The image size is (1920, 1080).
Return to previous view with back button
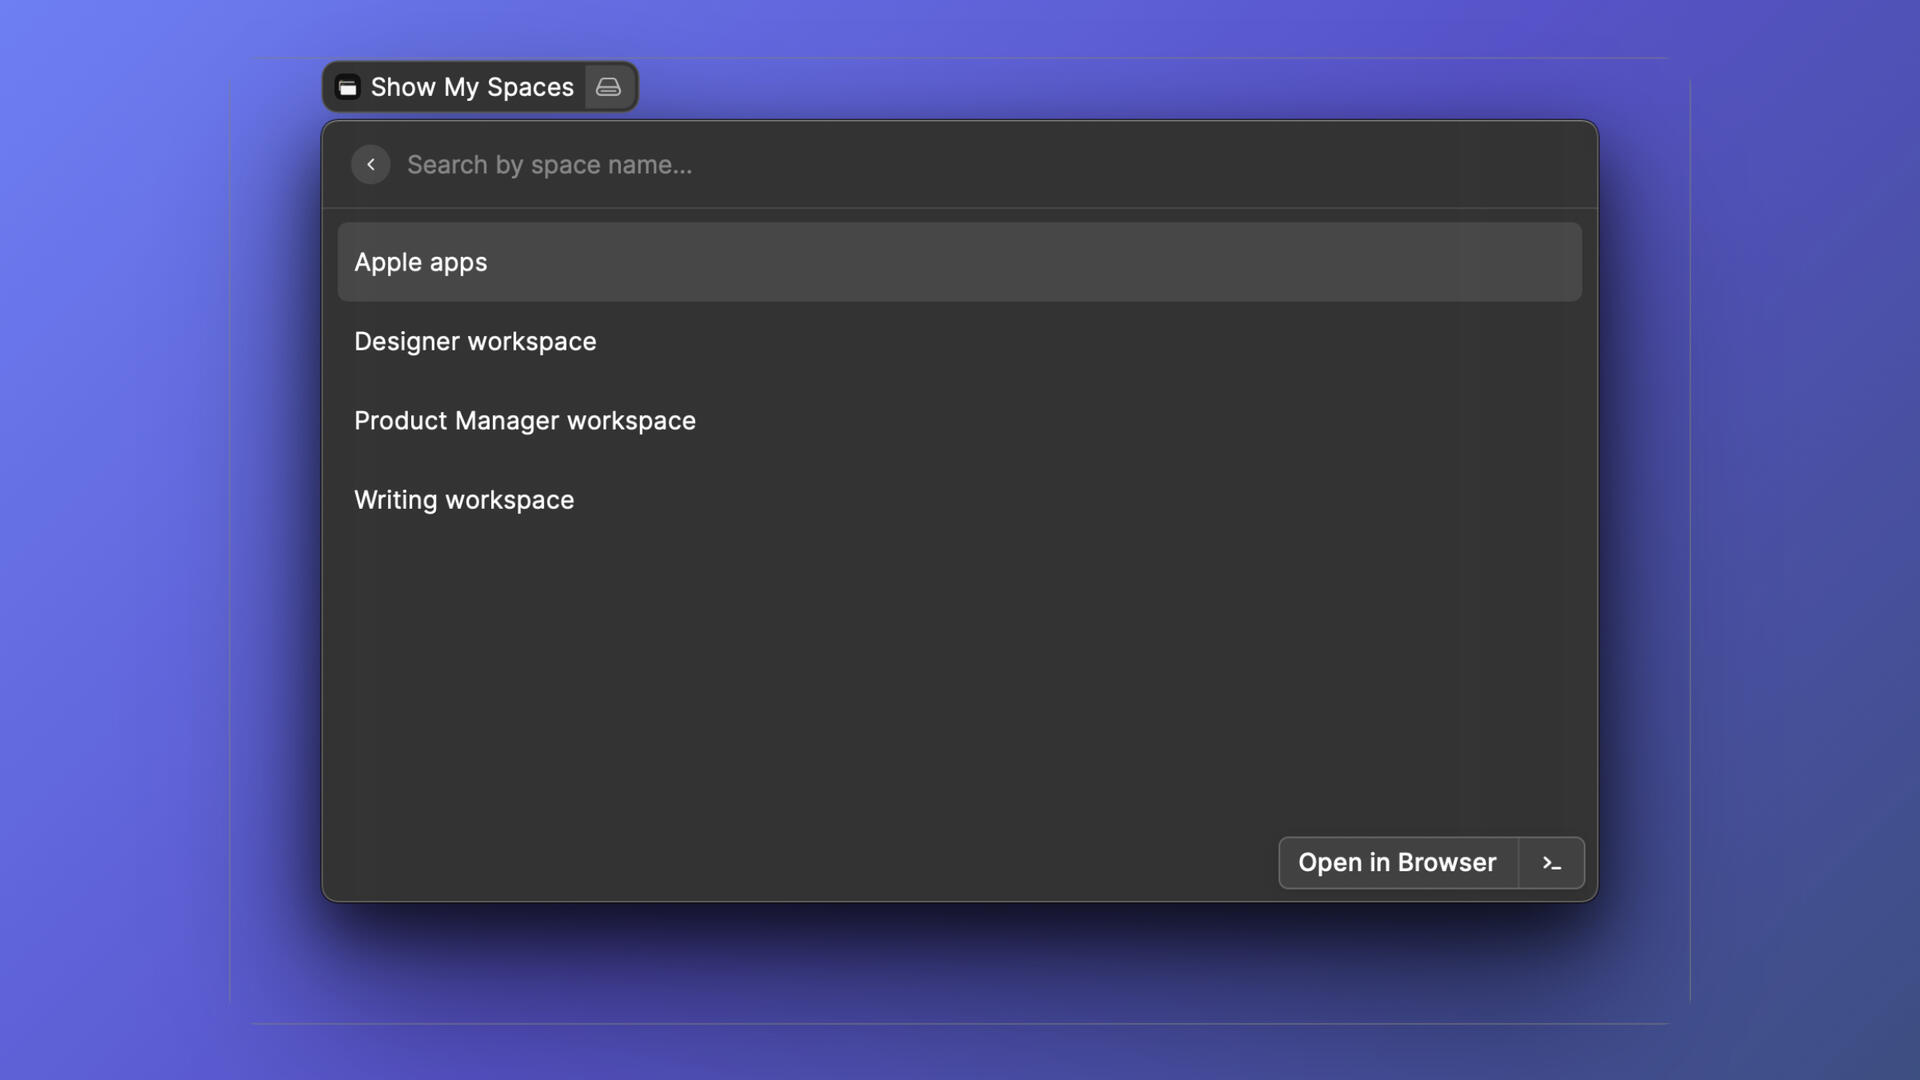(370, 164)
